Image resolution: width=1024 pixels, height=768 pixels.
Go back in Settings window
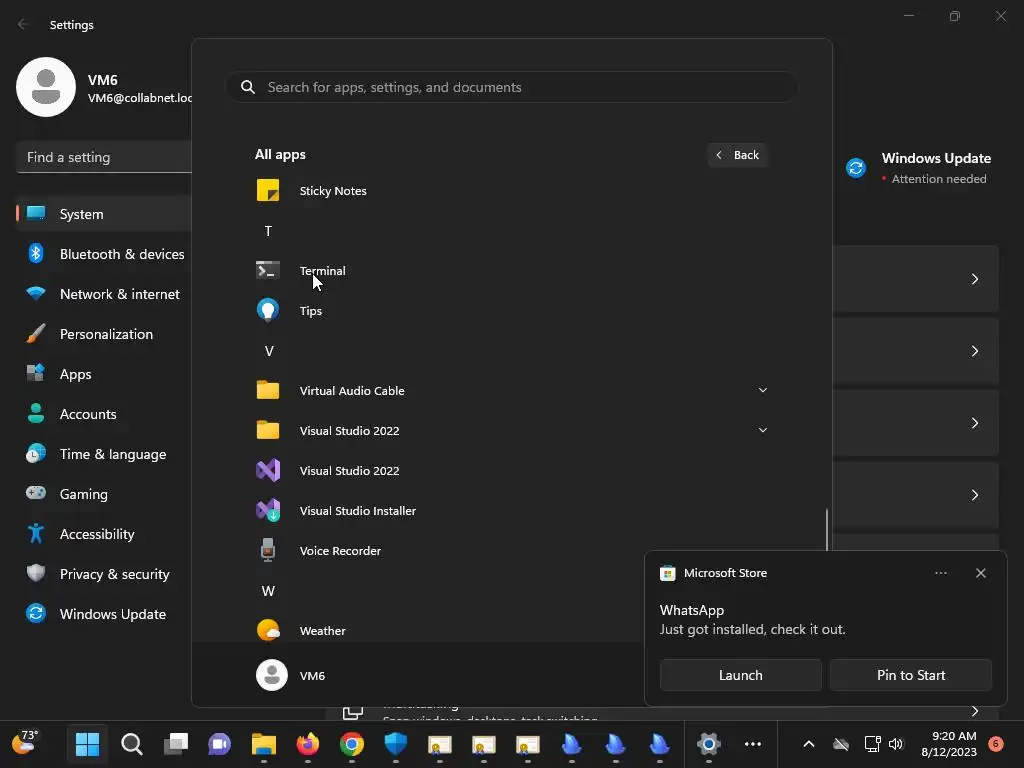tap(24, 24)
